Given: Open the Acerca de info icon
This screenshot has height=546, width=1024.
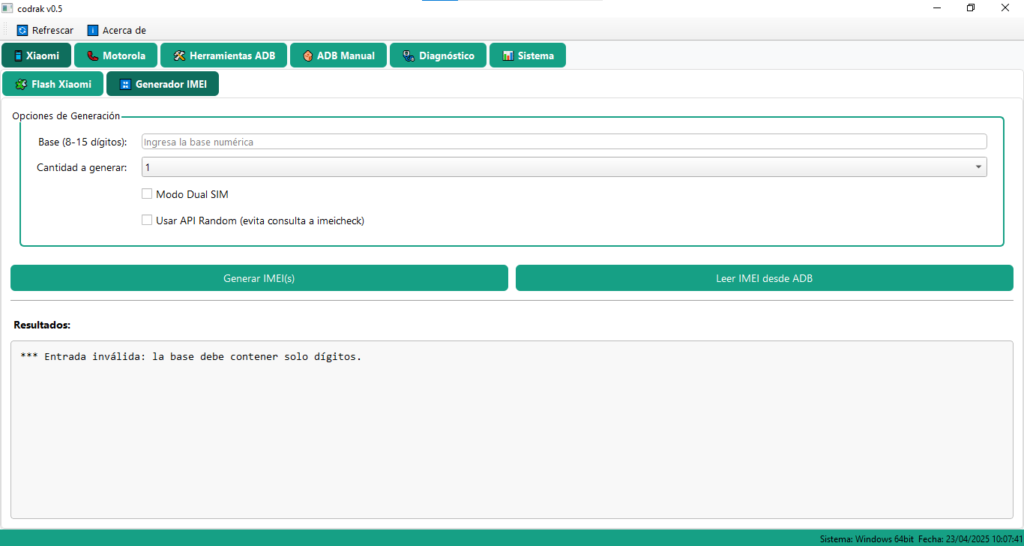Looking at the screenshot, I should (93, 30).
